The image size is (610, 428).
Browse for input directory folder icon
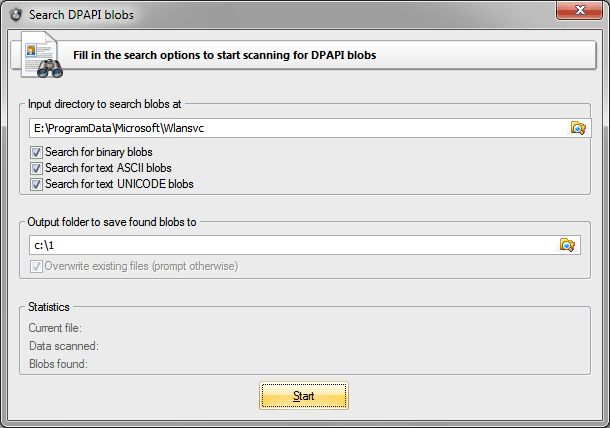click(578, 128)
